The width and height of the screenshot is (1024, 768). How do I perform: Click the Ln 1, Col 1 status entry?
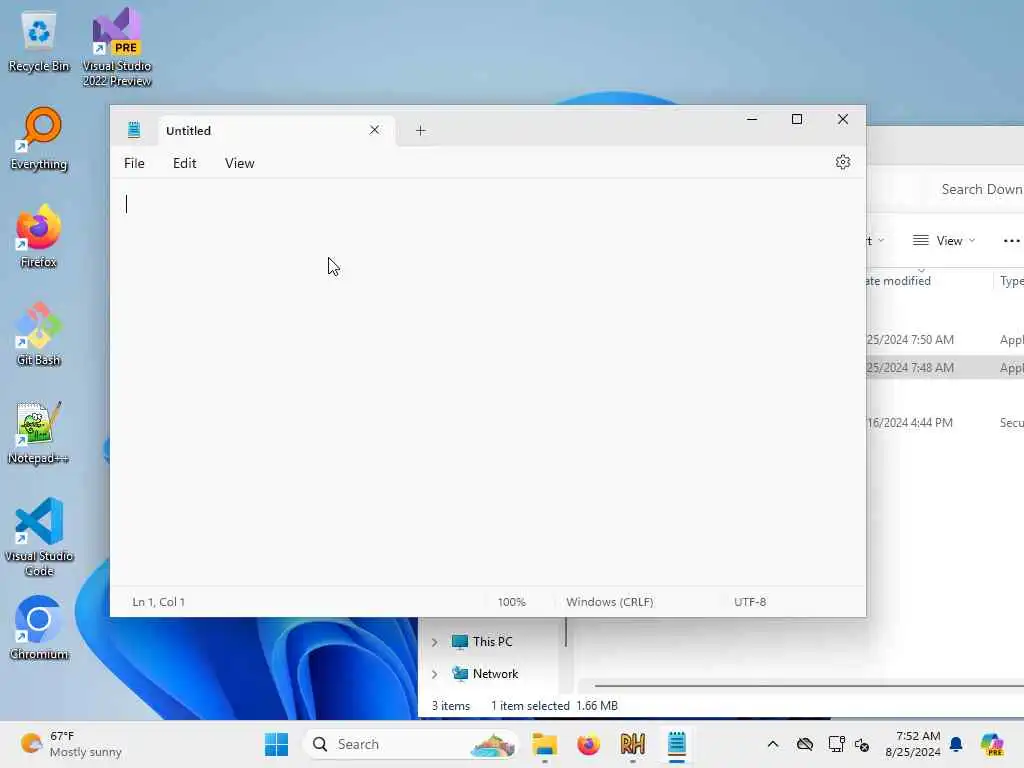(x=159, y=602)
